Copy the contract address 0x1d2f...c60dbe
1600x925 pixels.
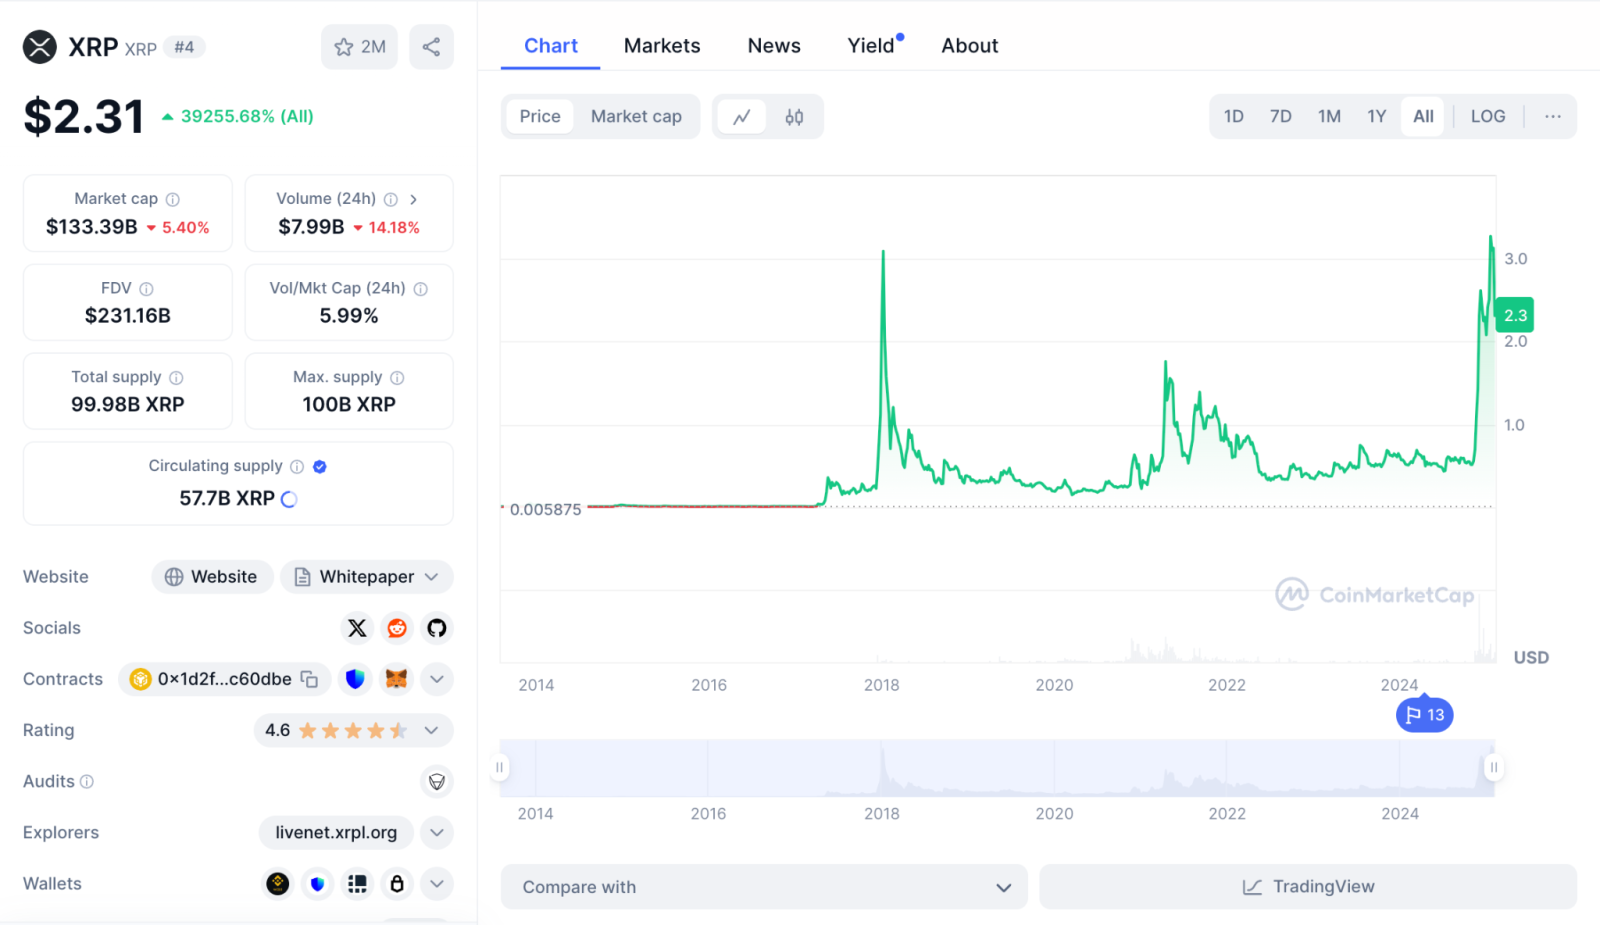click(x=310, y=679)
